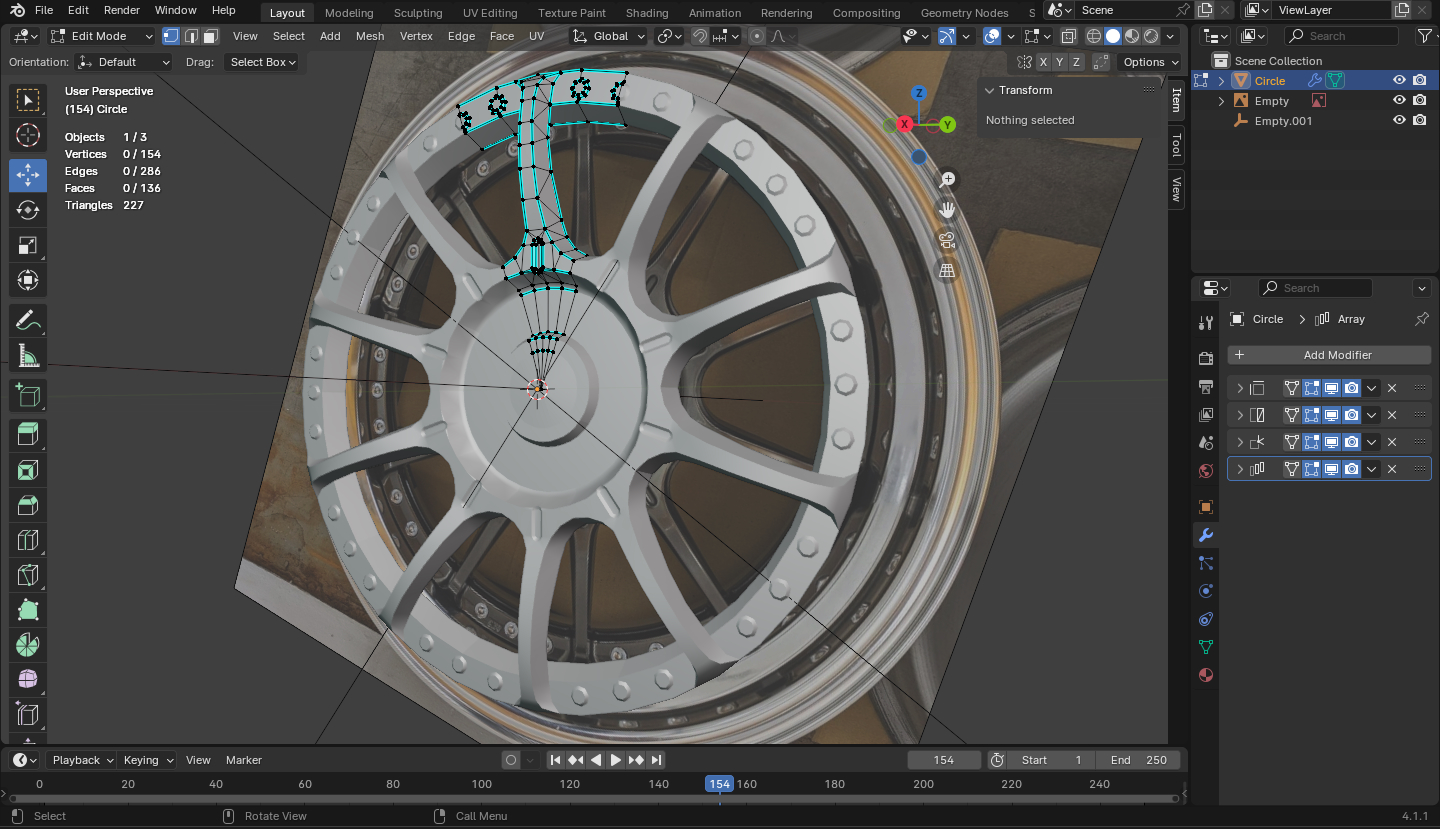Jump to the timeline end frame

tap(655, 760)
